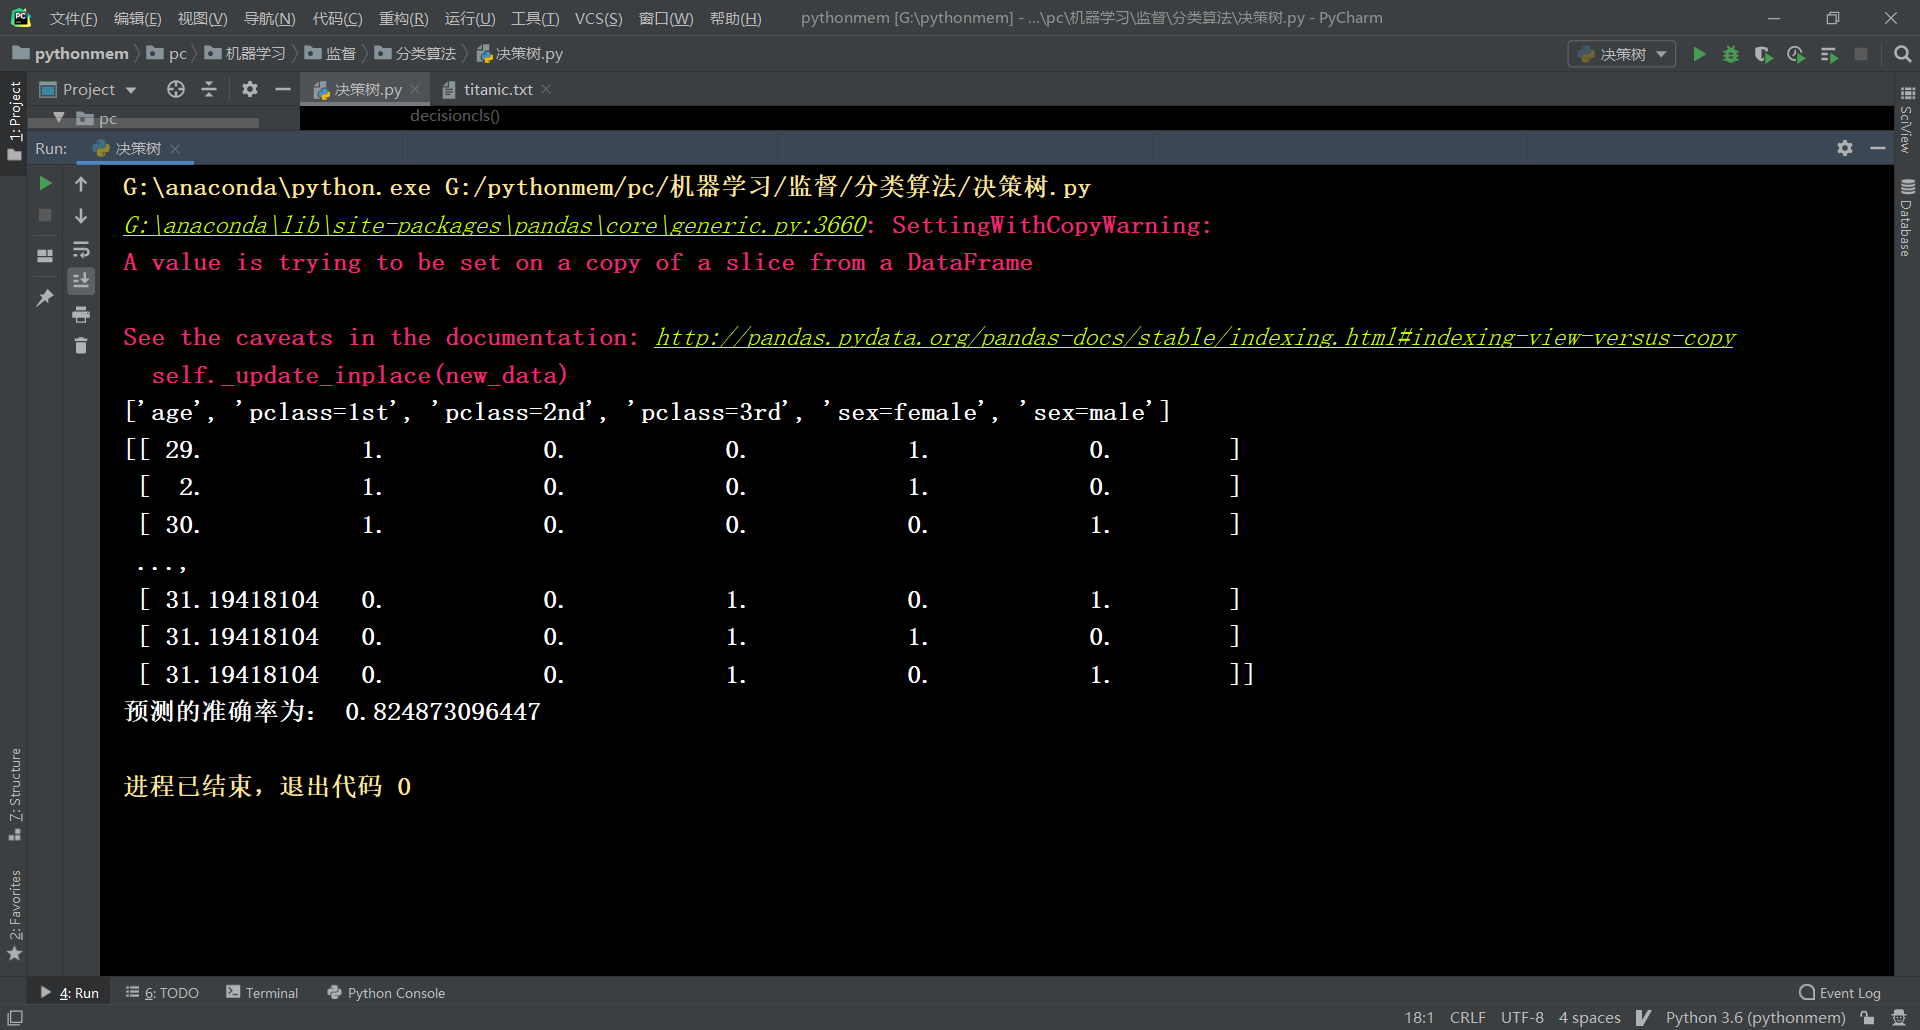Open the SciView side panel
The height and width of the screenshot is (1030, 1920).
click(1906, 120)
